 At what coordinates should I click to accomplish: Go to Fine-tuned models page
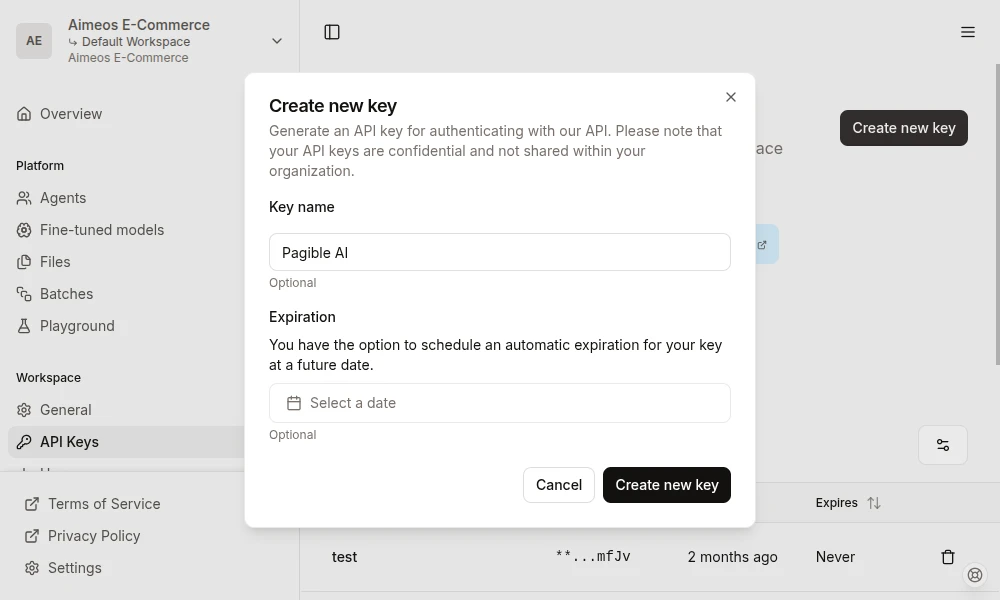[101, 230]
